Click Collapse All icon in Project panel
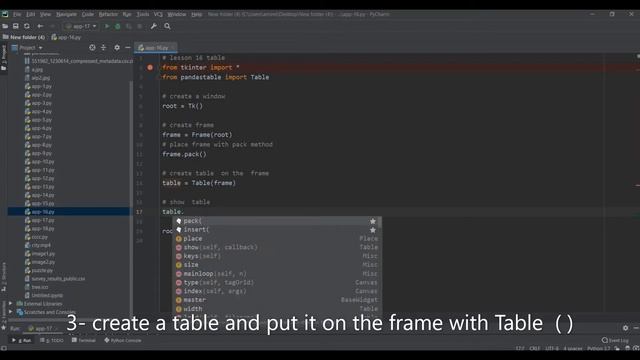The height and width of the screenshot is (360, 640). (104, 48)
